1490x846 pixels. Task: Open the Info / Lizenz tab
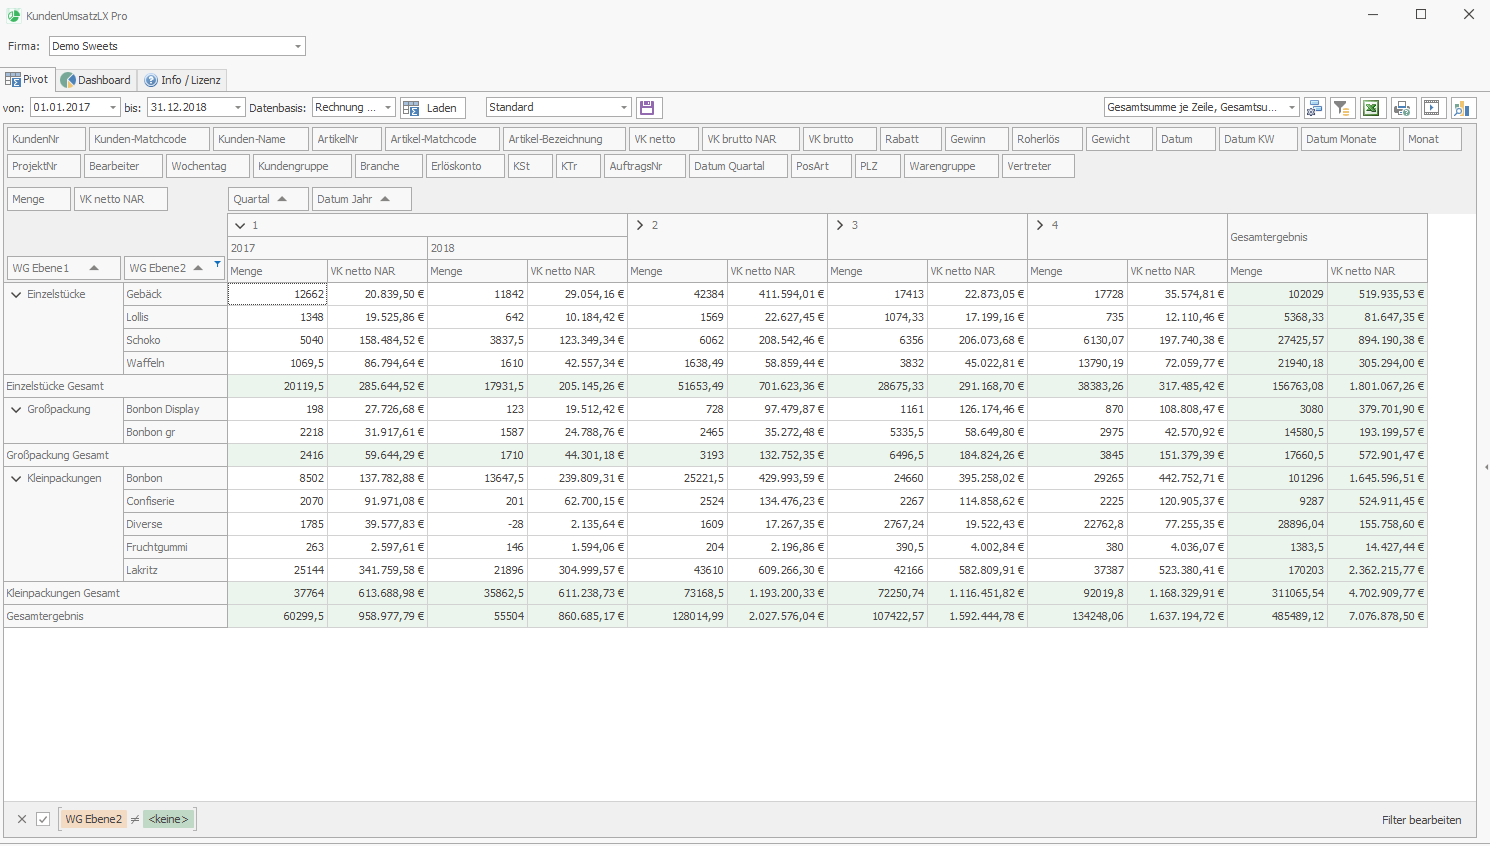[x=182, y=80]
